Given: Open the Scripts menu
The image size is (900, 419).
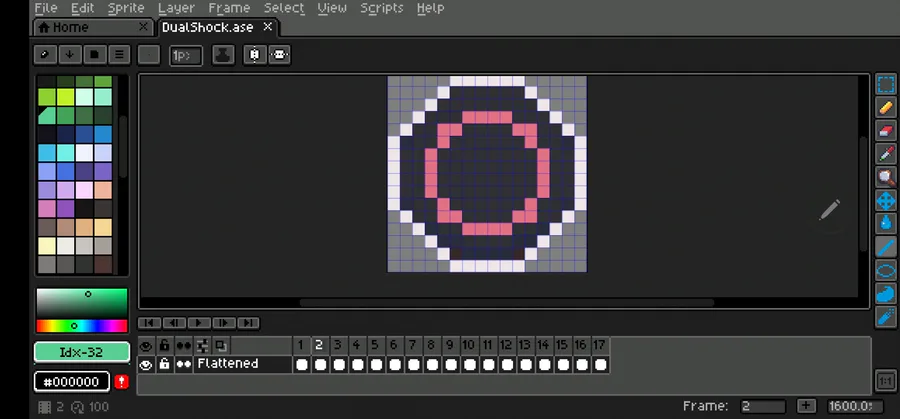Looking at the screenshot, I should (x=382, y=8).
